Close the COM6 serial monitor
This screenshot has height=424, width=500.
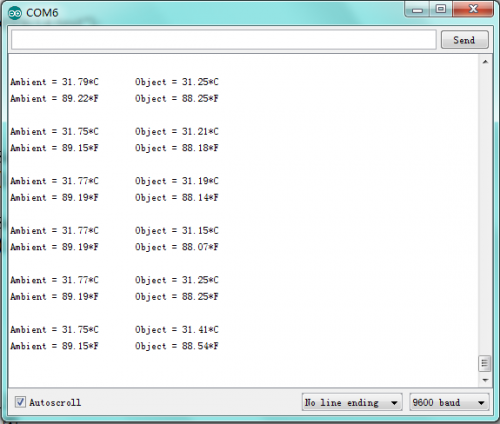point(473,9)
